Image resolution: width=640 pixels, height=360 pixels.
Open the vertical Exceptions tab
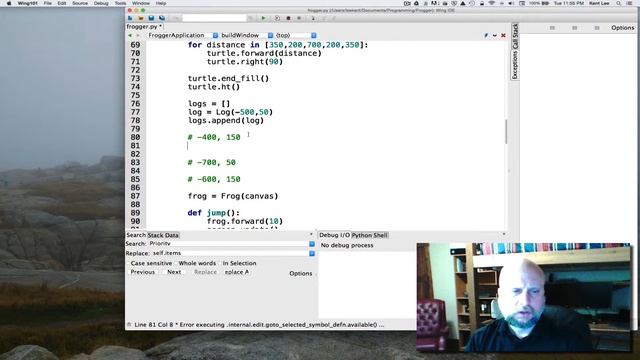pyautogui.click(x=515, y=64)
